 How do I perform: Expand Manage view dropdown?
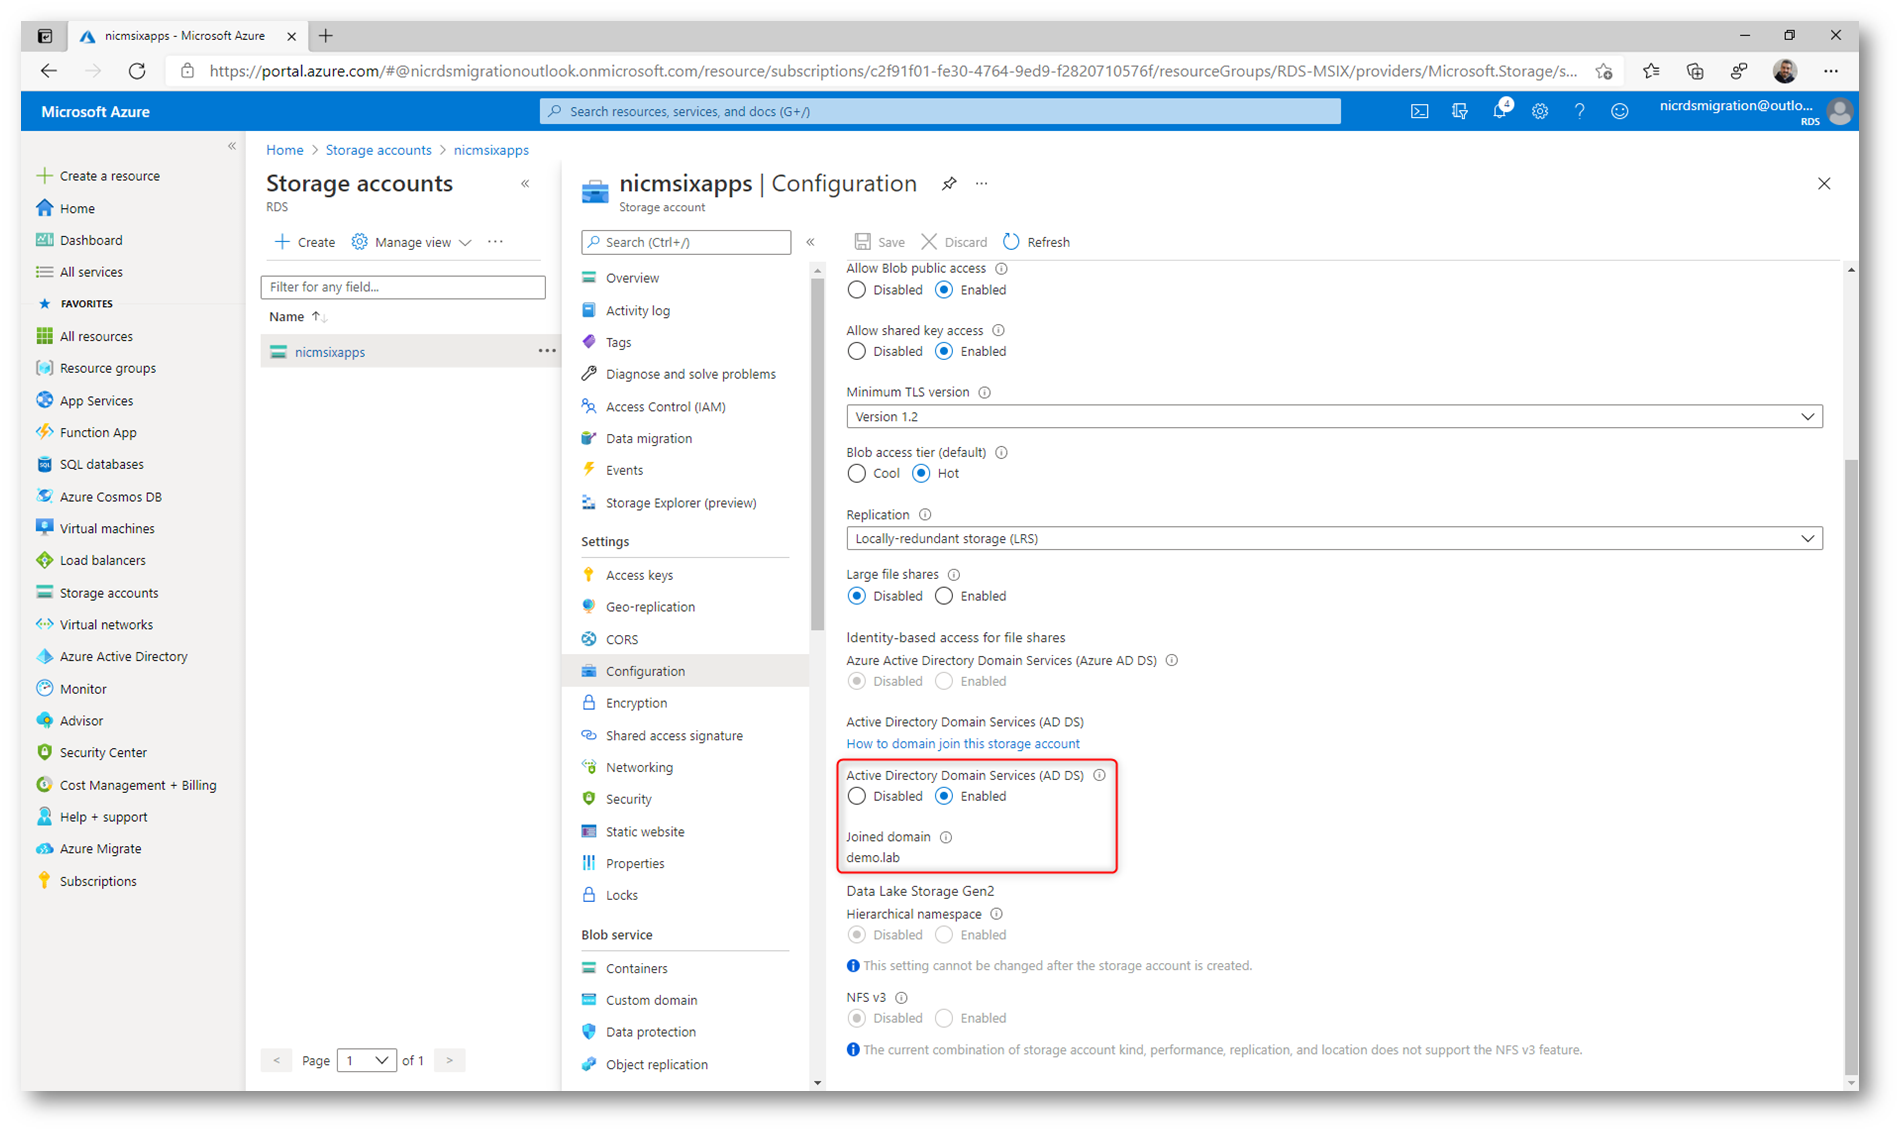coord(412,242)
